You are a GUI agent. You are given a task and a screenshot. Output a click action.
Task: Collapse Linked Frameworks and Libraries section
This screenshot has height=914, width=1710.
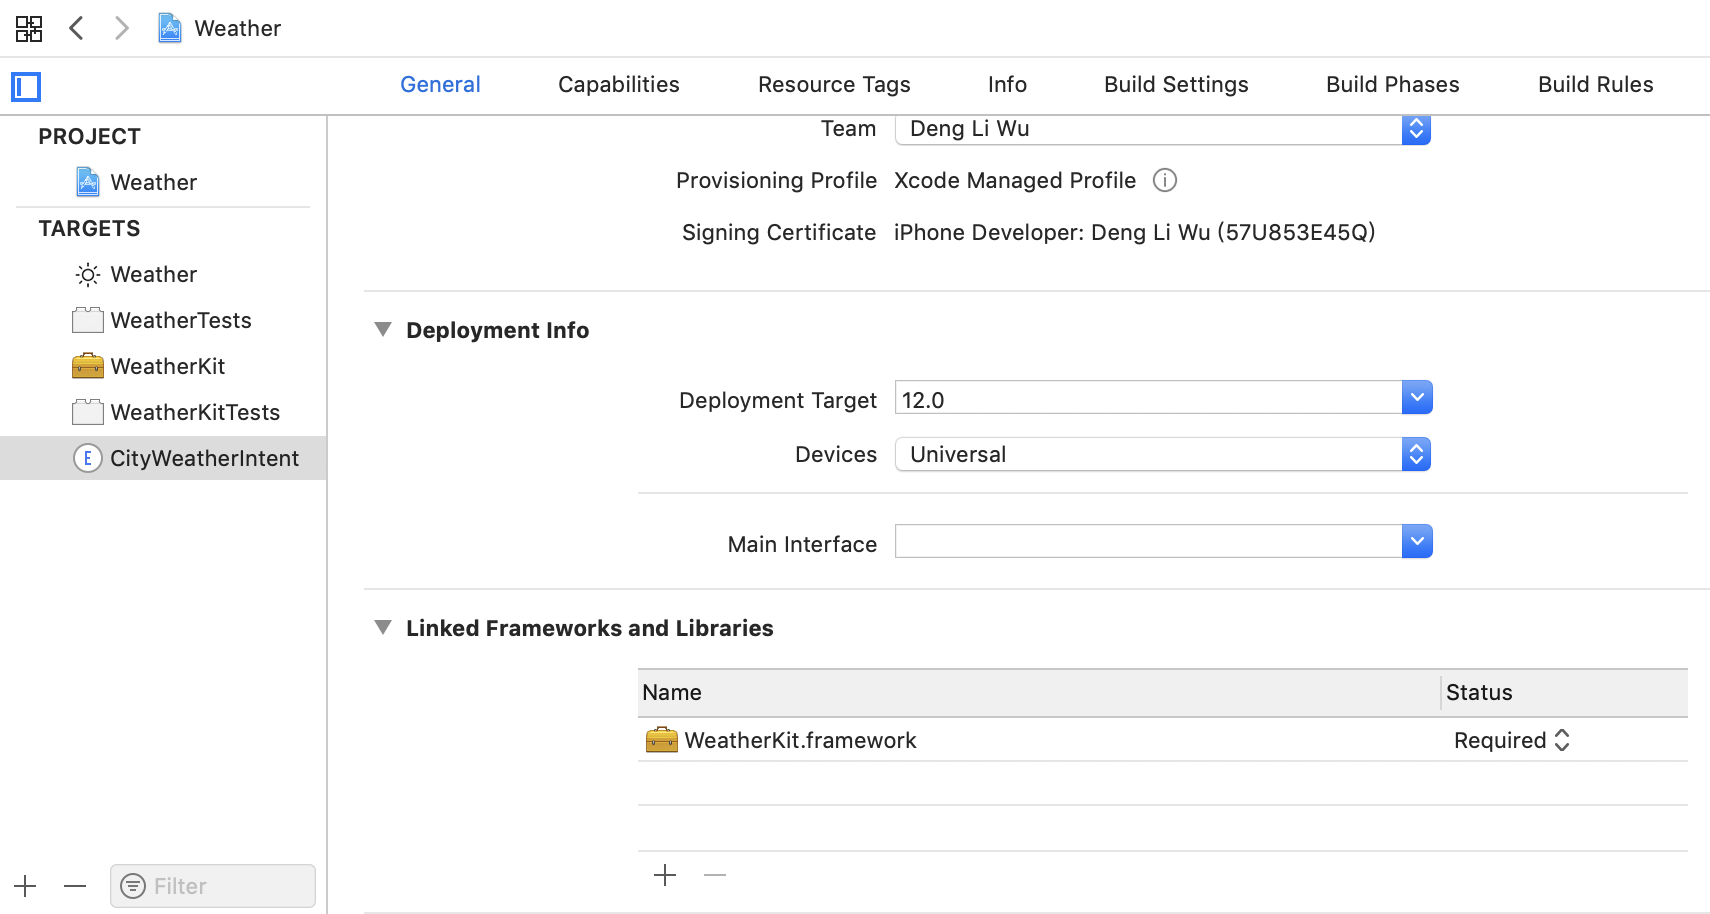click(383, 628)
